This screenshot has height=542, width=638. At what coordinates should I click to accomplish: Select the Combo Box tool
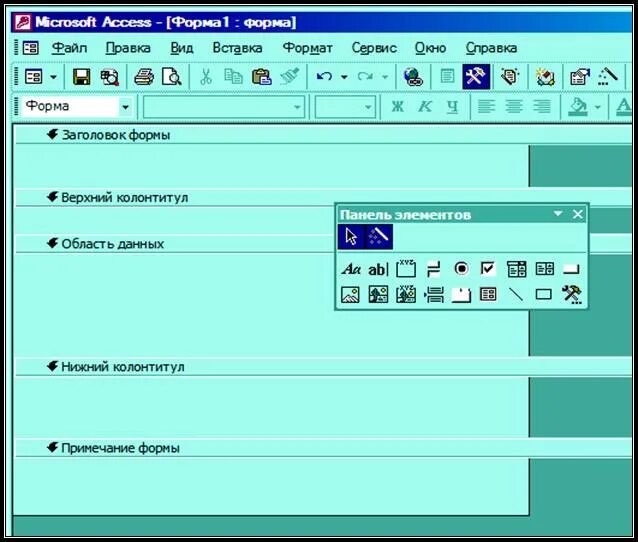[517, 269]
